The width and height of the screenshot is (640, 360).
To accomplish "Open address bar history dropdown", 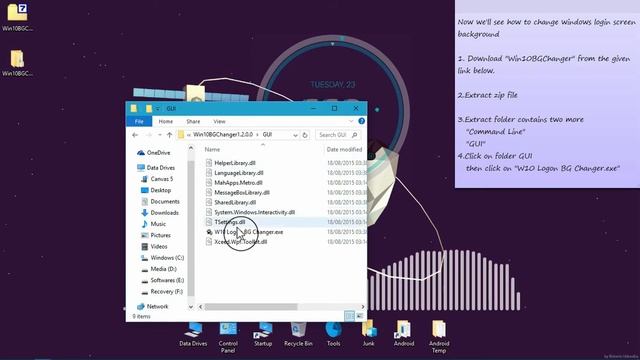I will point(295,135).
